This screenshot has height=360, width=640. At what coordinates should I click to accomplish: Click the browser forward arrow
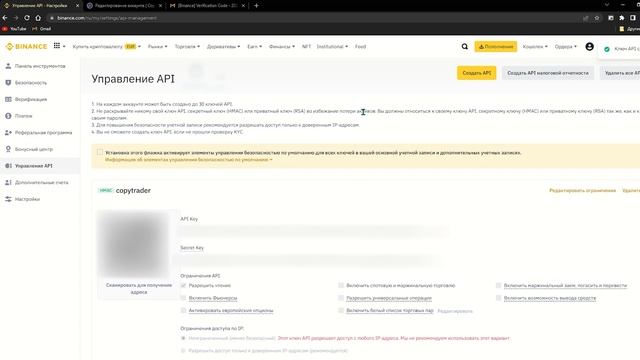[16, 18]
